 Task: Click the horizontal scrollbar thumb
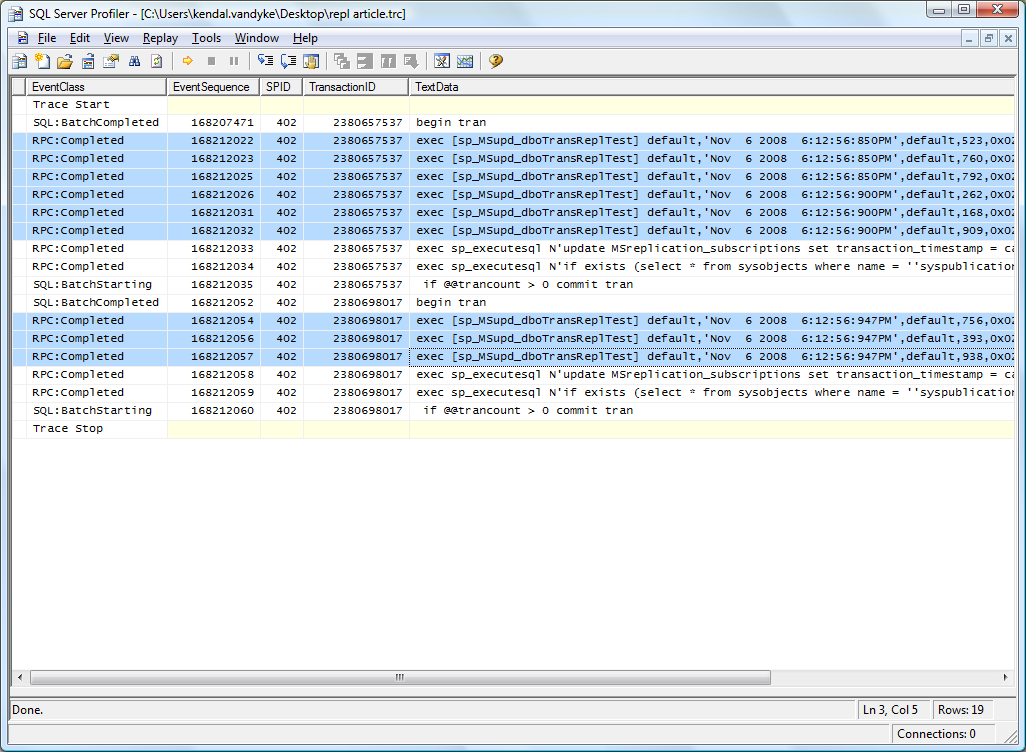pos(400,677)
